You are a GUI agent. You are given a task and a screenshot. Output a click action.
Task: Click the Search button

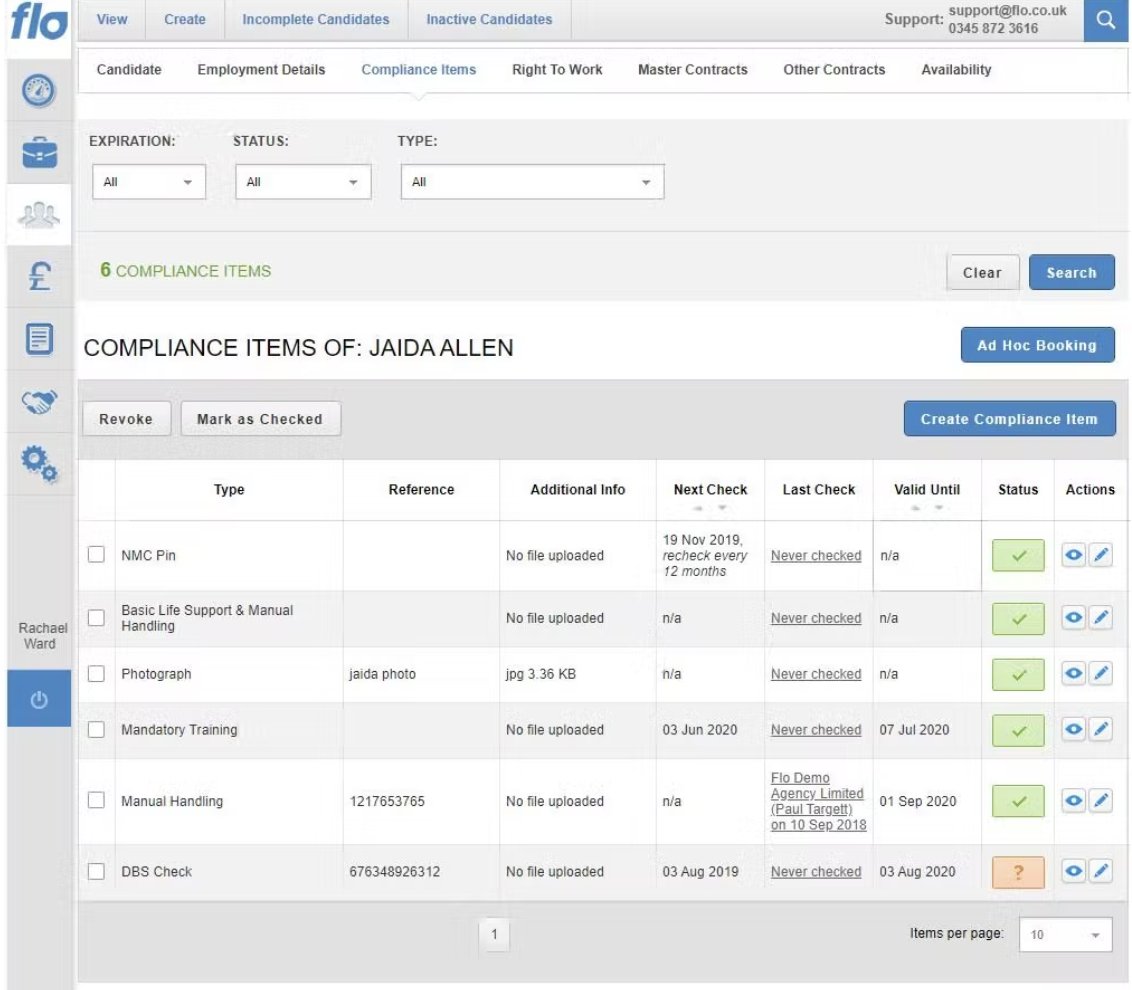(x=1071, y=272)
